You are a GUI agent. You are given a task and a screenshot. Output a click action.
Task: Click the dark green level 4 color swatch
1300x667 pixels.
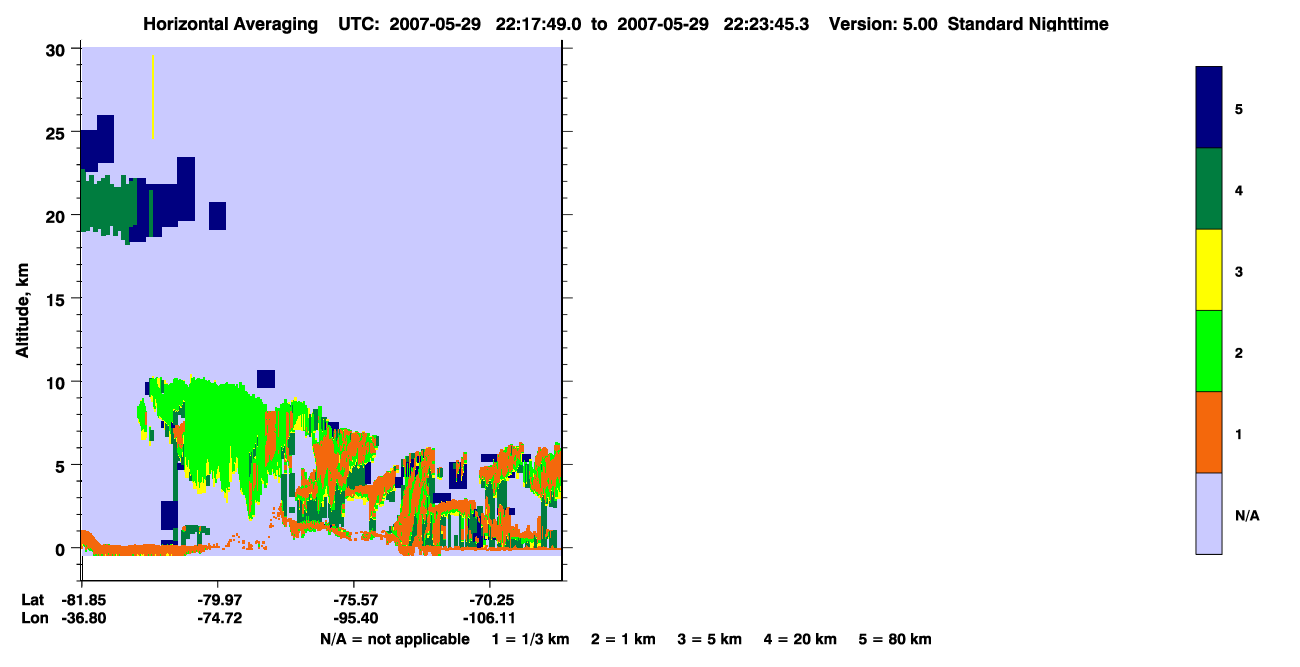click(1209, 189)
